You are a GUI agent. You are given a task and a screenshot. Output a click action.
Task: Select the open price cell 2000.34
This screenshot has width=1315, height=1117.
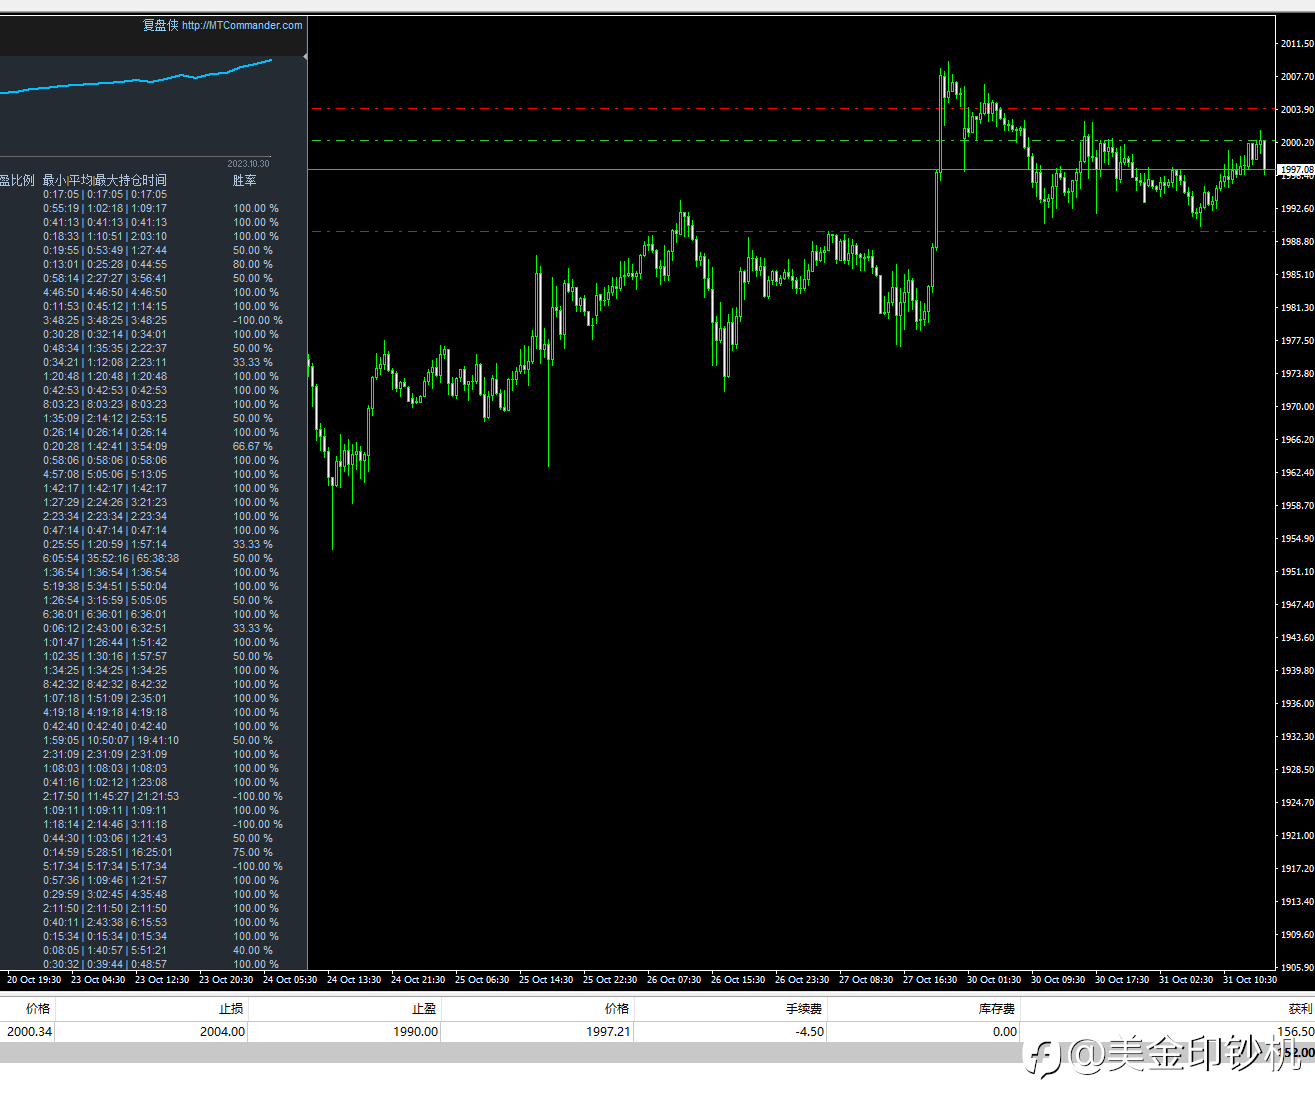click(x=29, y=1031)
